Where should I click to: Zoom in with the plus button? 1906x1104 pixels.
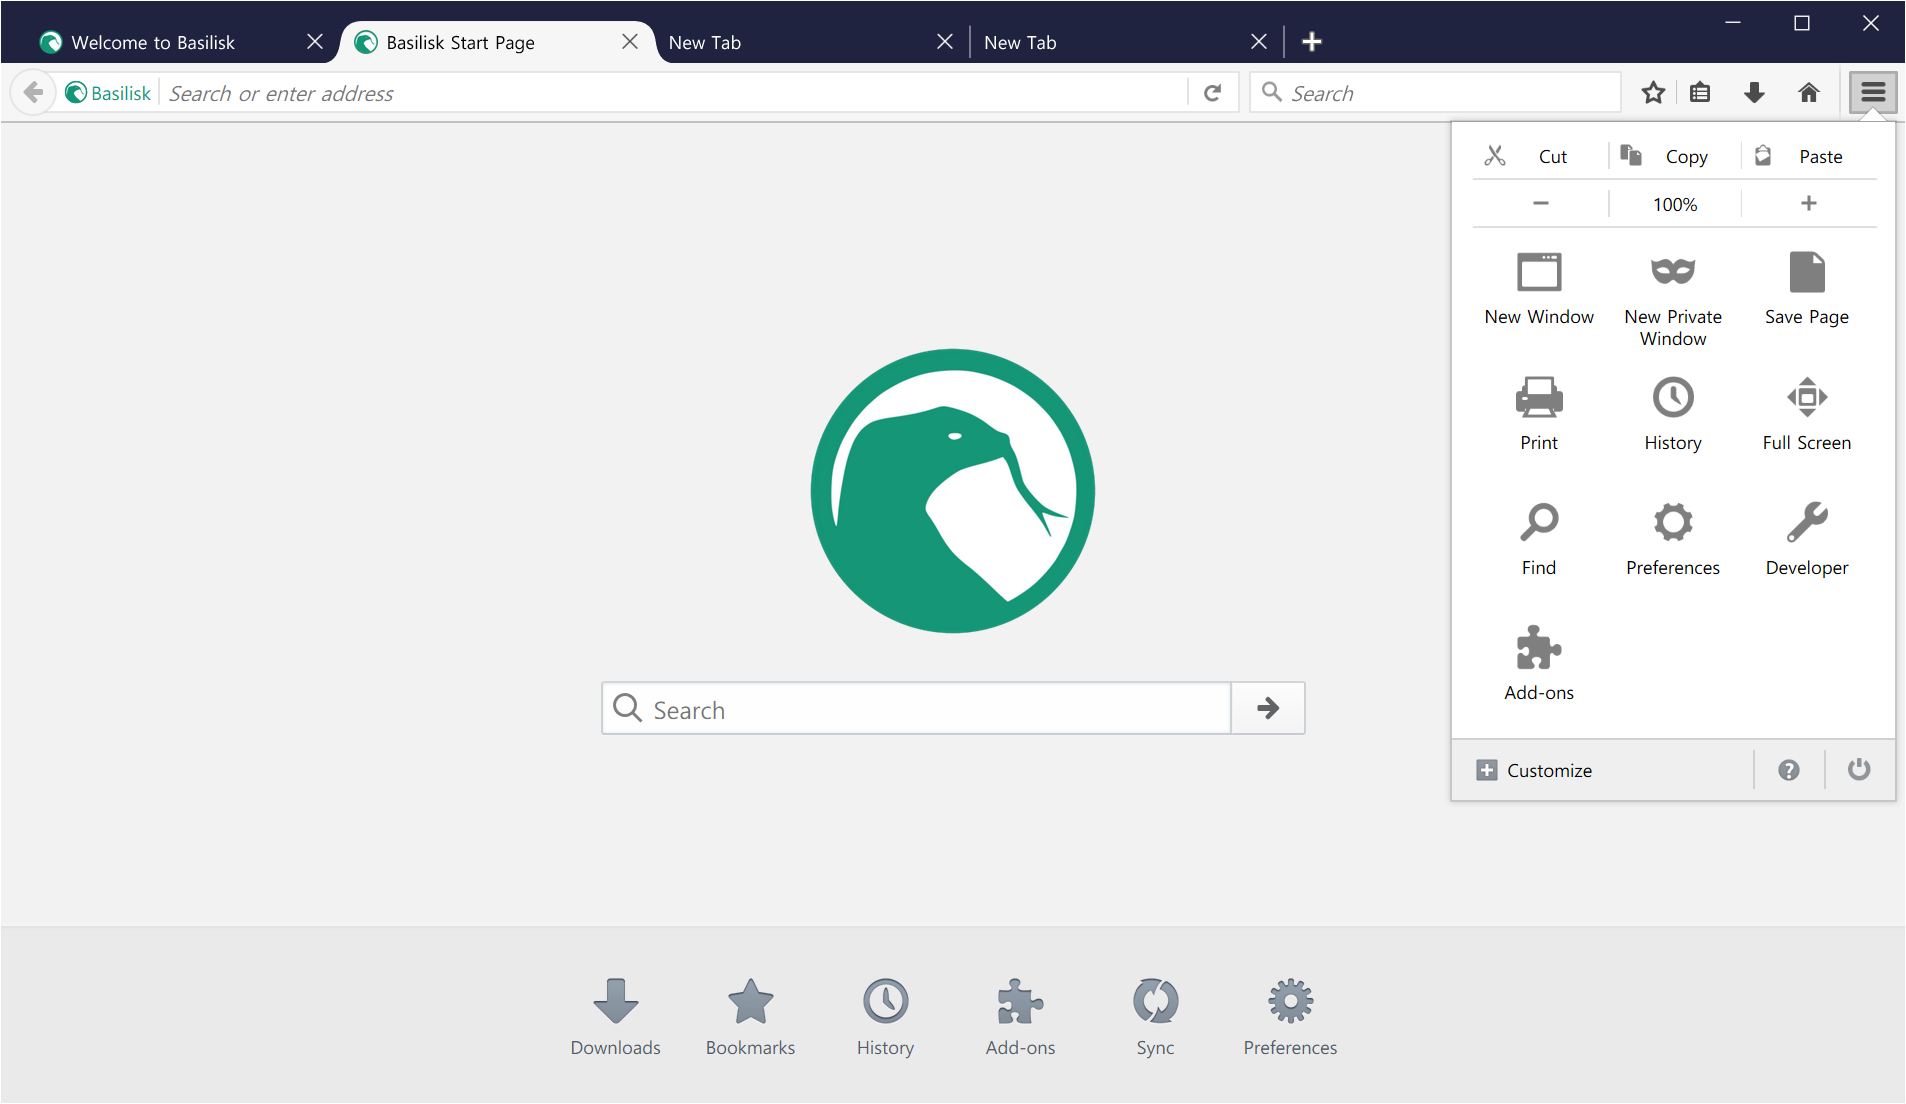[1809, 204]
